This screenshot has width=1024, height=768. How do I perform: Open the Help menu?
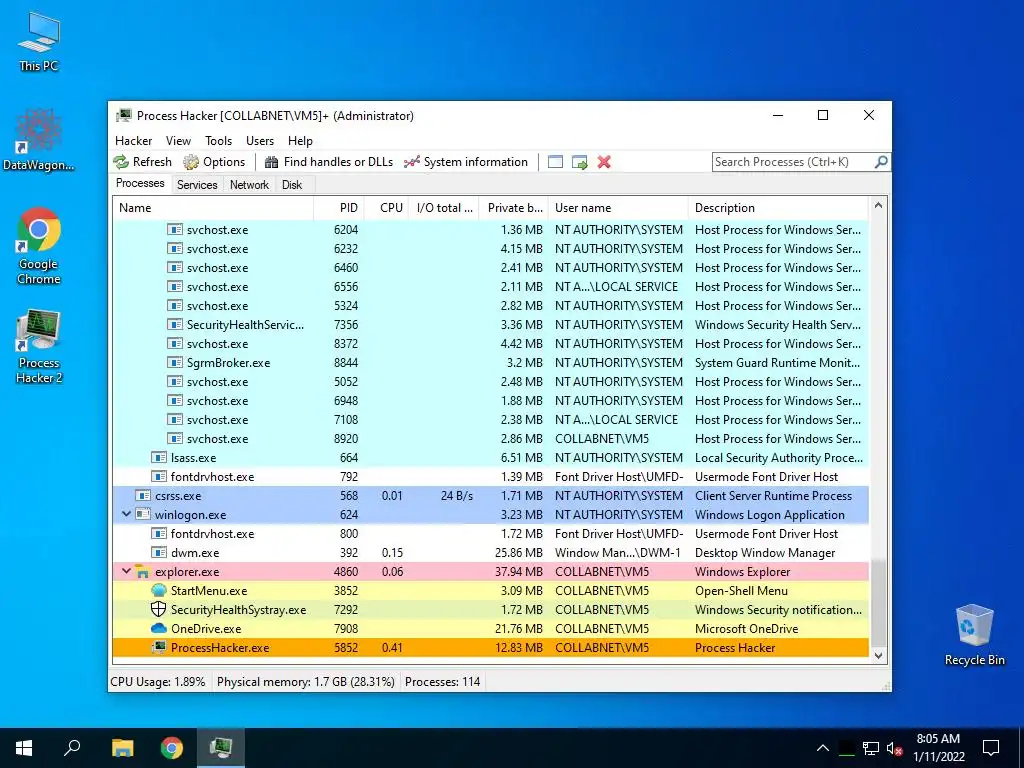coord(300,140)
